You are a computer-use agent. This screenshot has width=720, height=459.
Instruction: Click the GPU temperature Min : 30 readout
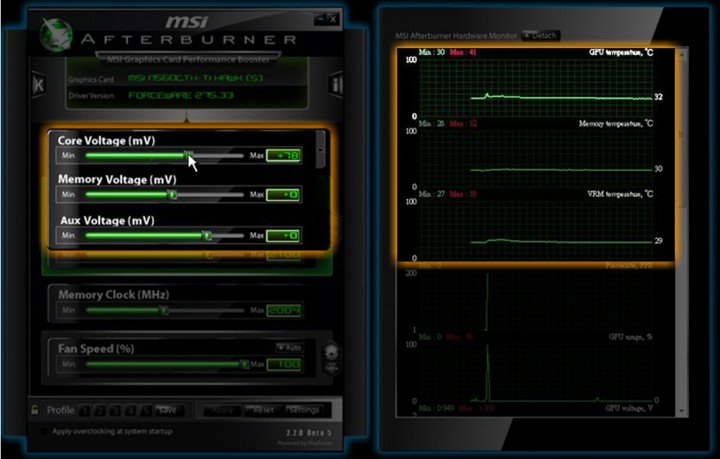432,52
